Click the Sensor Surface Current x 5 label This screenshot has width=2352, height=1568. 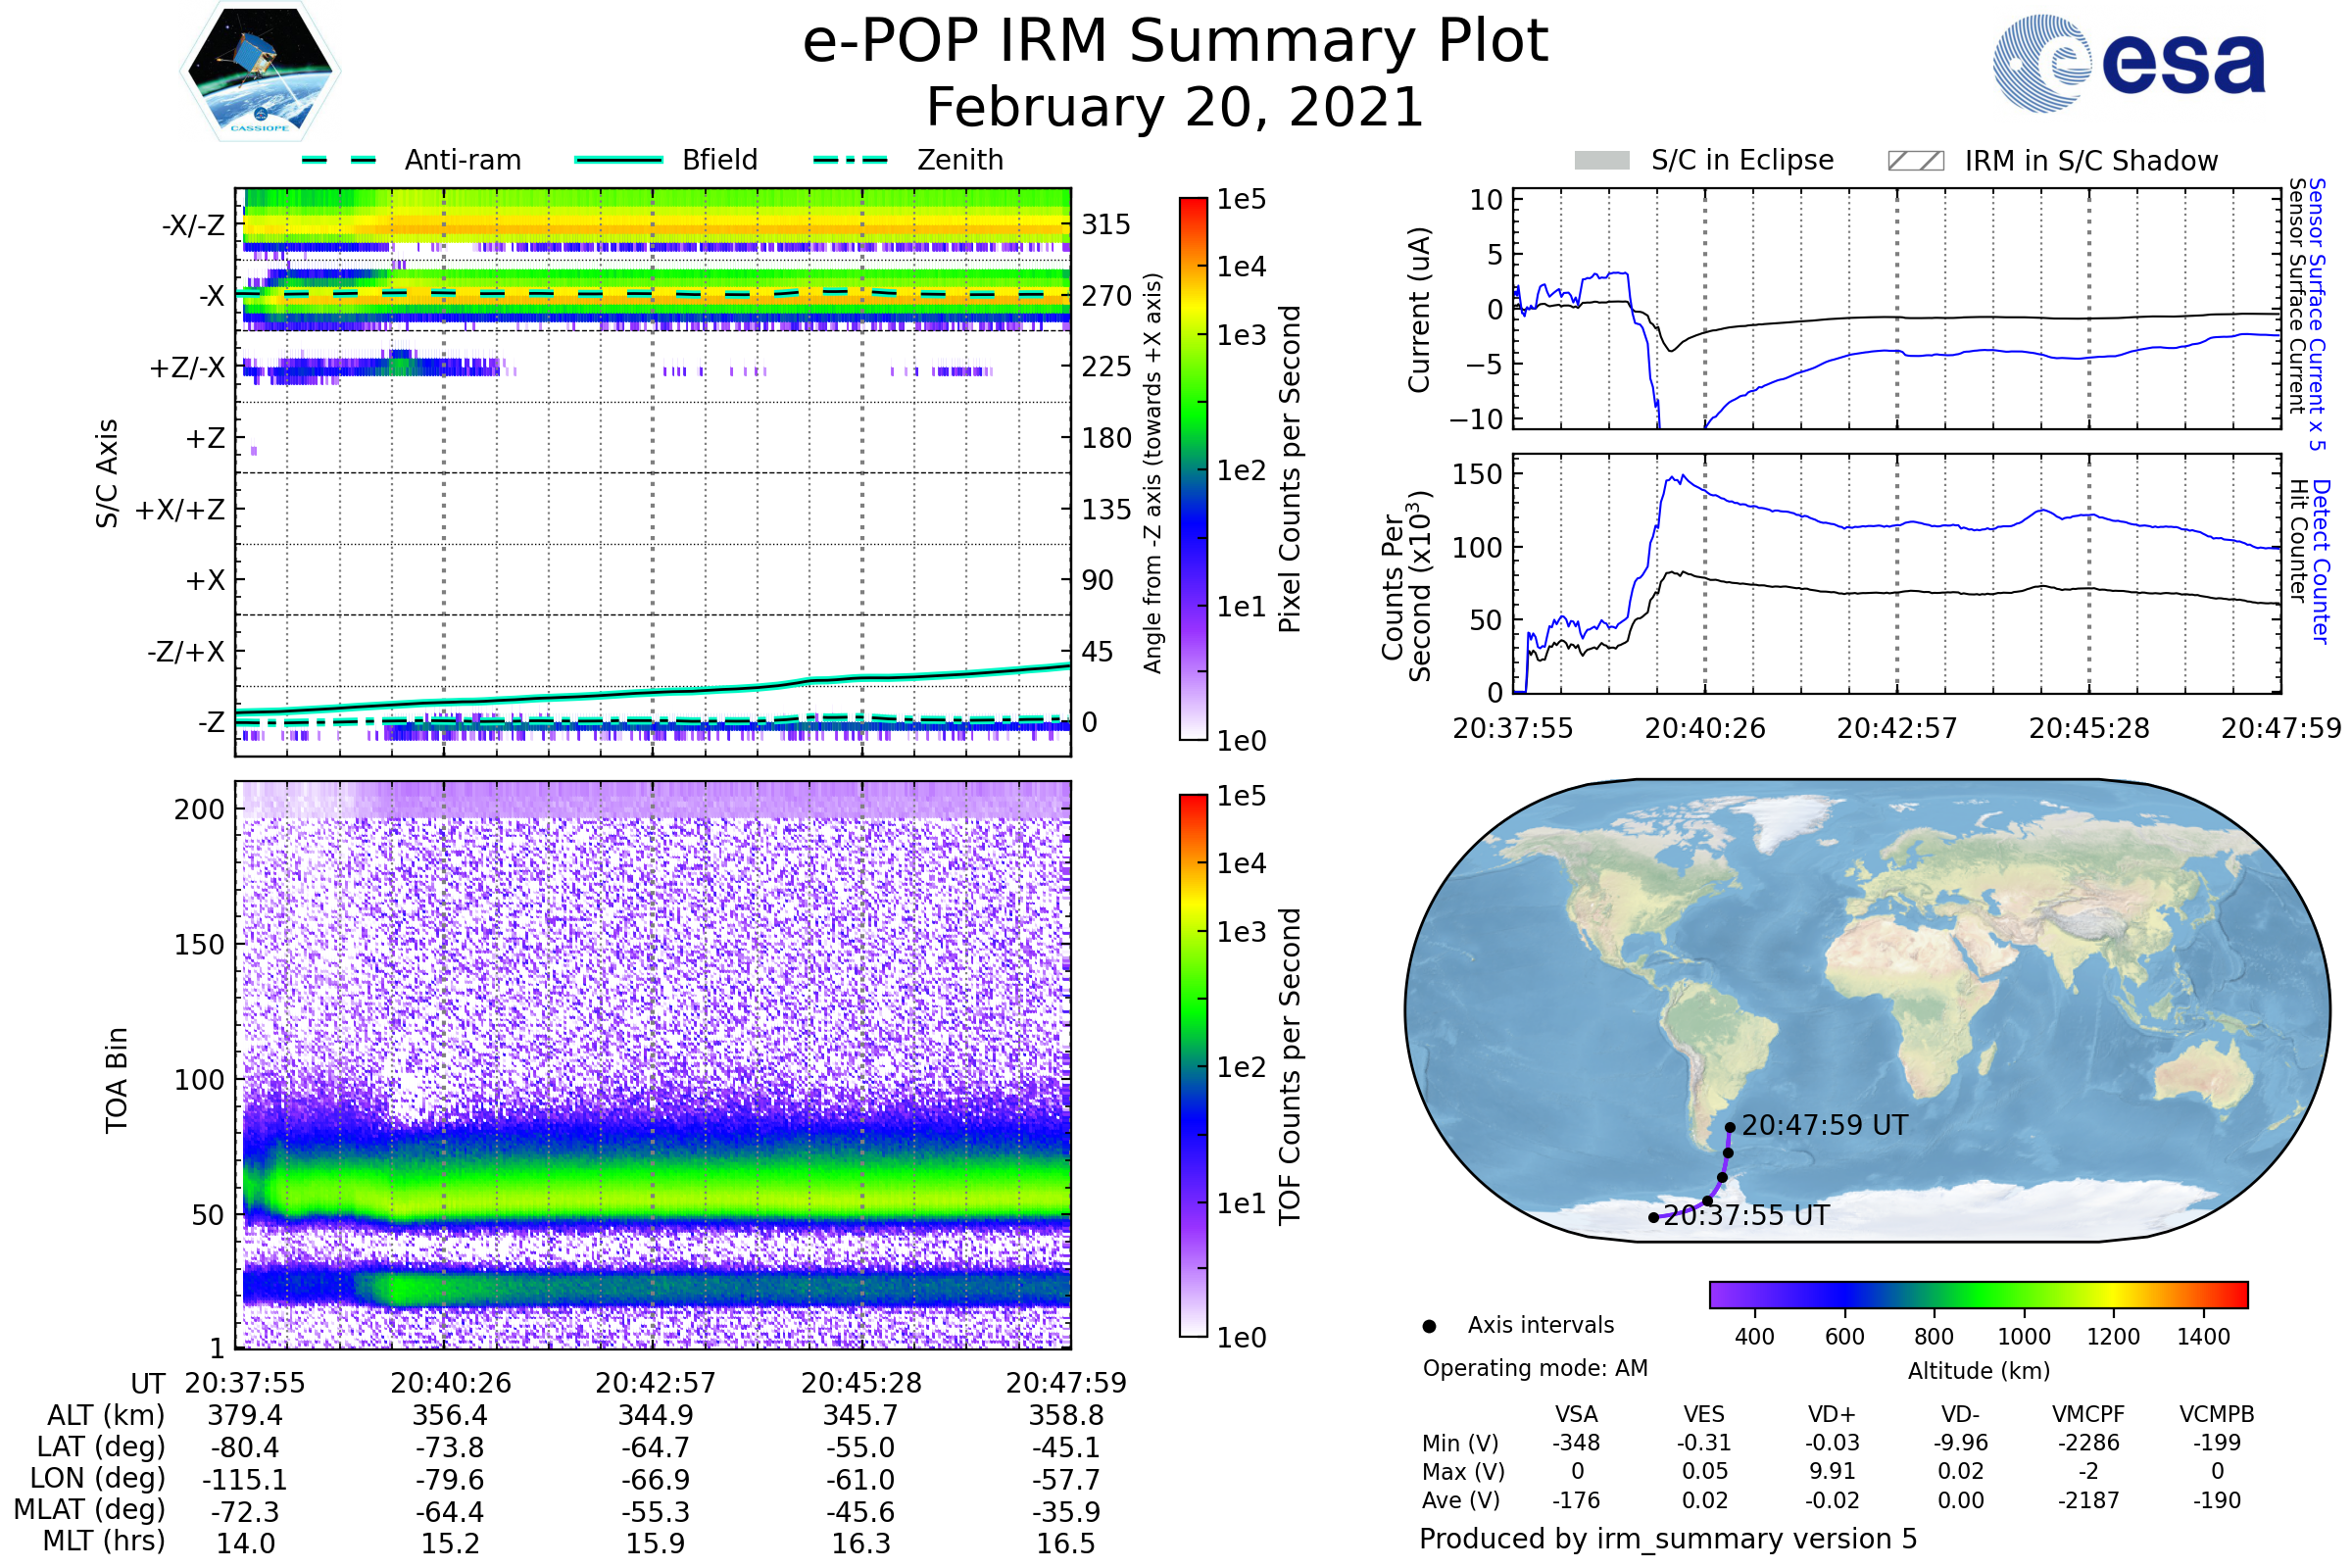click(x=2316, y=314)
